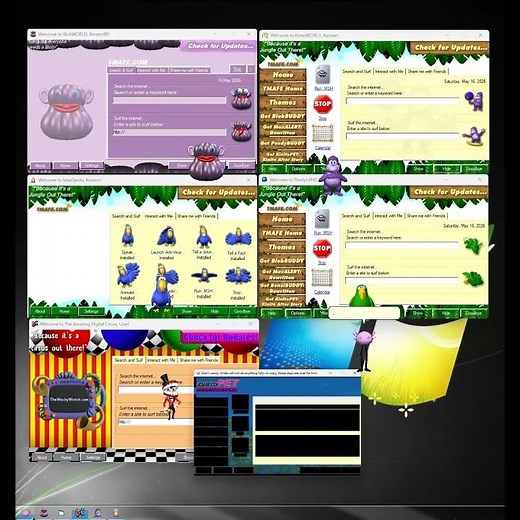Click green parrot surf icon in PeedyLAND

tap(473, 279)
